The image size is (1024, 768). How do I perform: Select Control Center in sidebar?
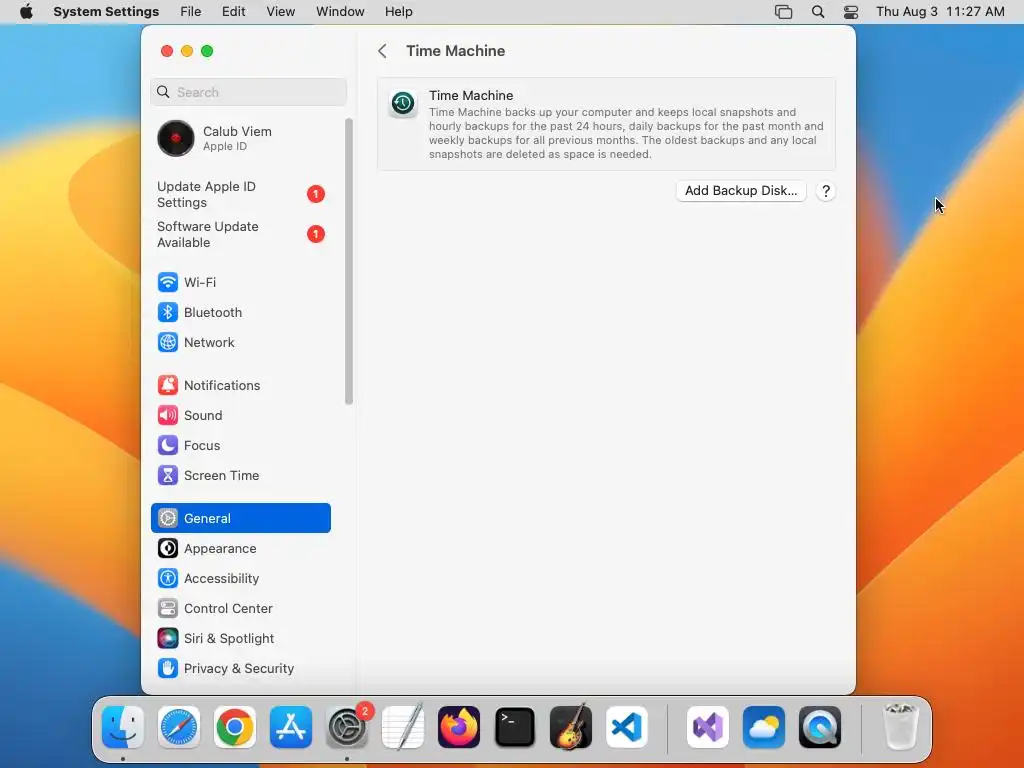(x=240, y=609)
